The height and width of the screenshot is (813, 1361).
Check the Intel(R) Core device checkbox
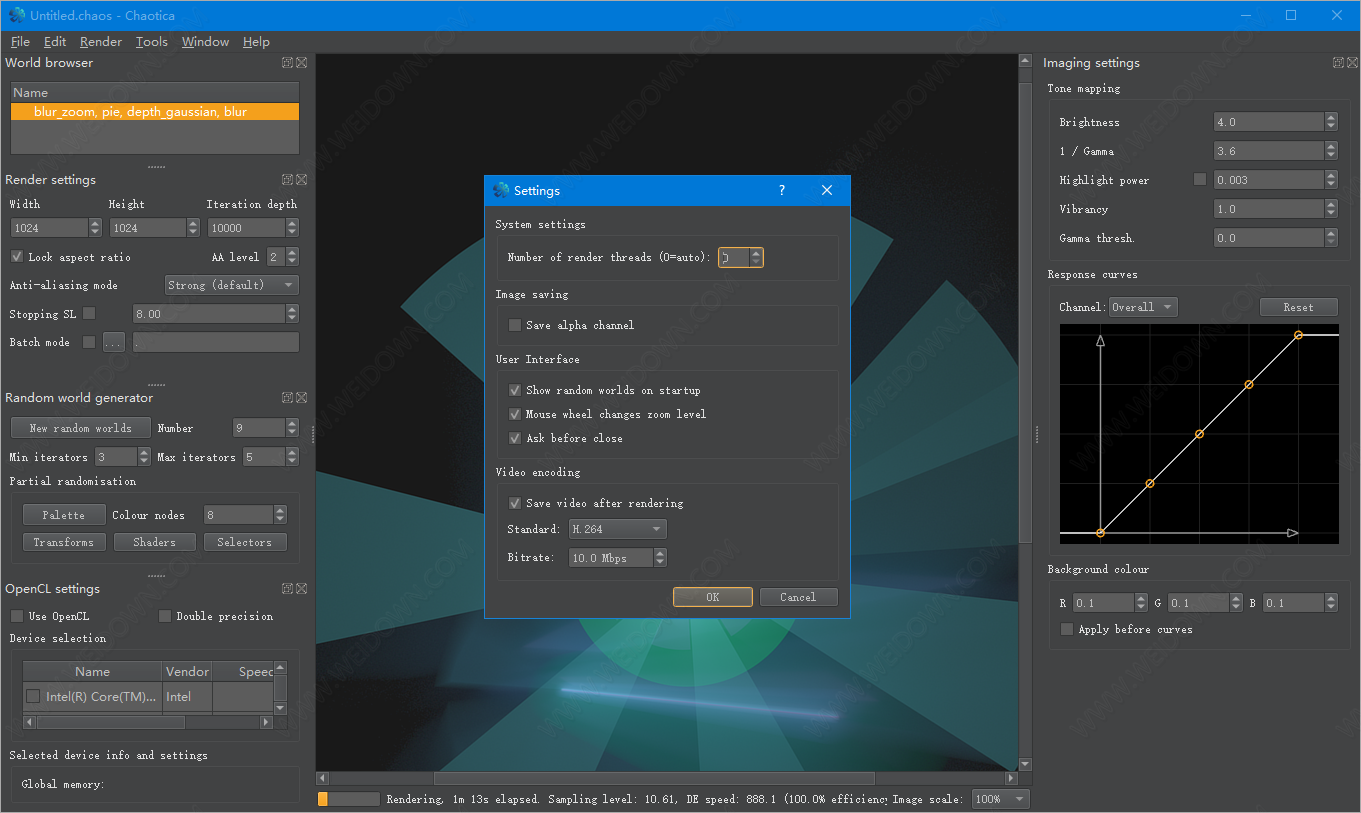pyautogui.click(x=33, y=696)
